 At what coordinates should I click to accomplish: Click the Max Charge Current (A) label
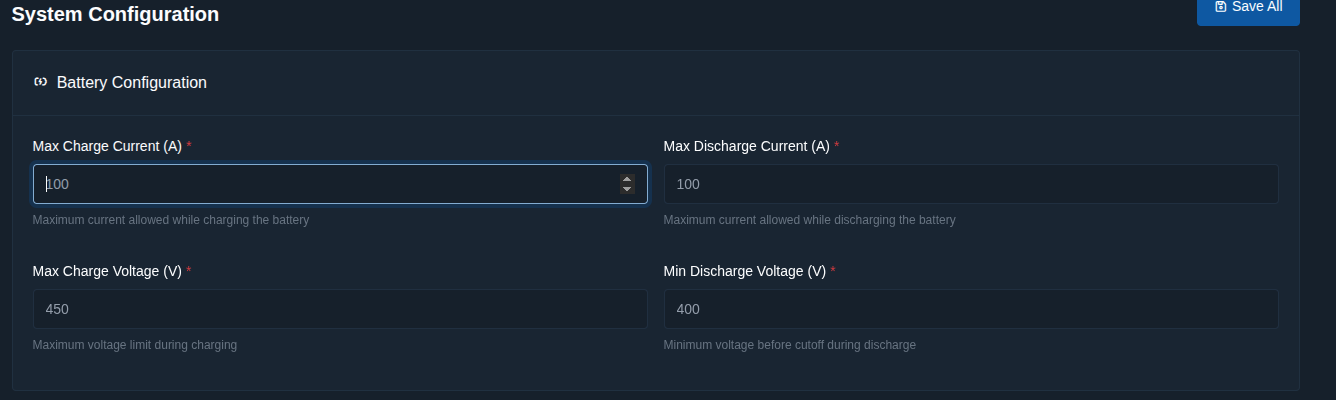click(x=107, y=146)
